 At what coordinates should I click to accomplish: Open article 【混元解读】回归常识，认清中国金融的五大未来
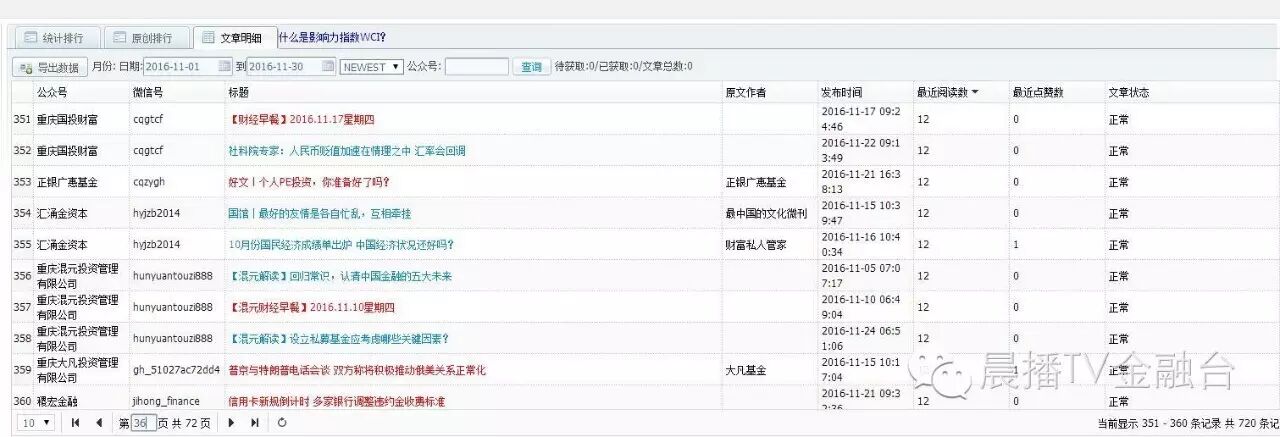[x=340, y=276]
